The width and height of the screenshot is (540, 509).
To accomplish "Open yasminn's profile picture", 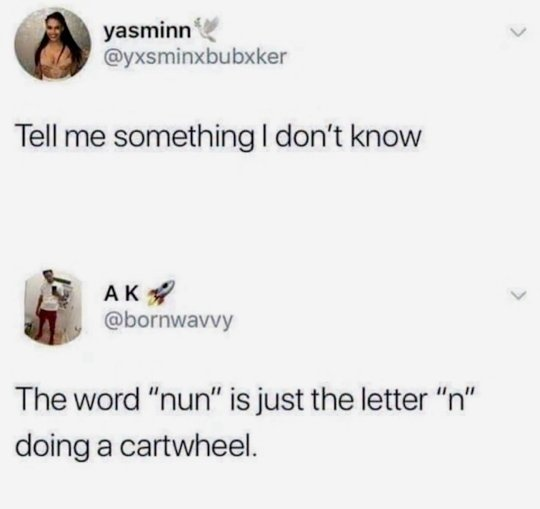I will [x=52, y=45].
